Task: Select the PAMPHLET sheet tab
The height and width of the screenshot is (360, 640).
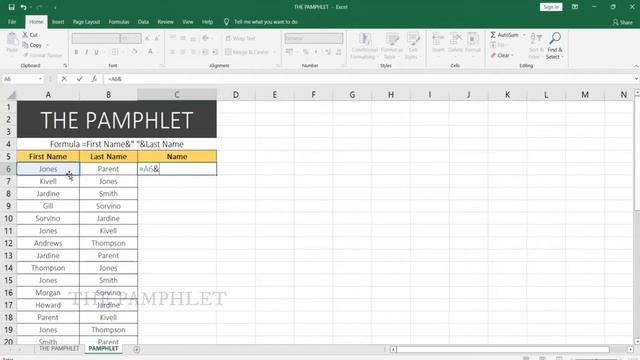Action: tap(103, 349)
